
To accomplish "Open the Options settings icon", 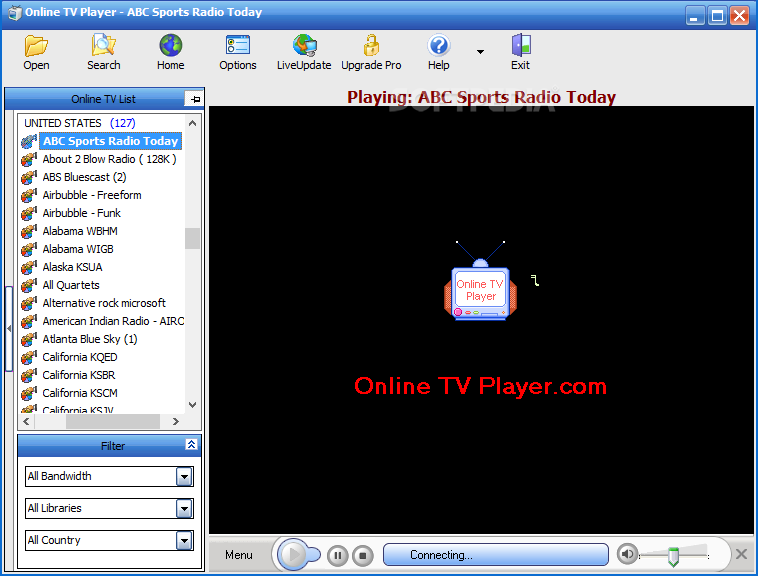I will pos(238,52).
